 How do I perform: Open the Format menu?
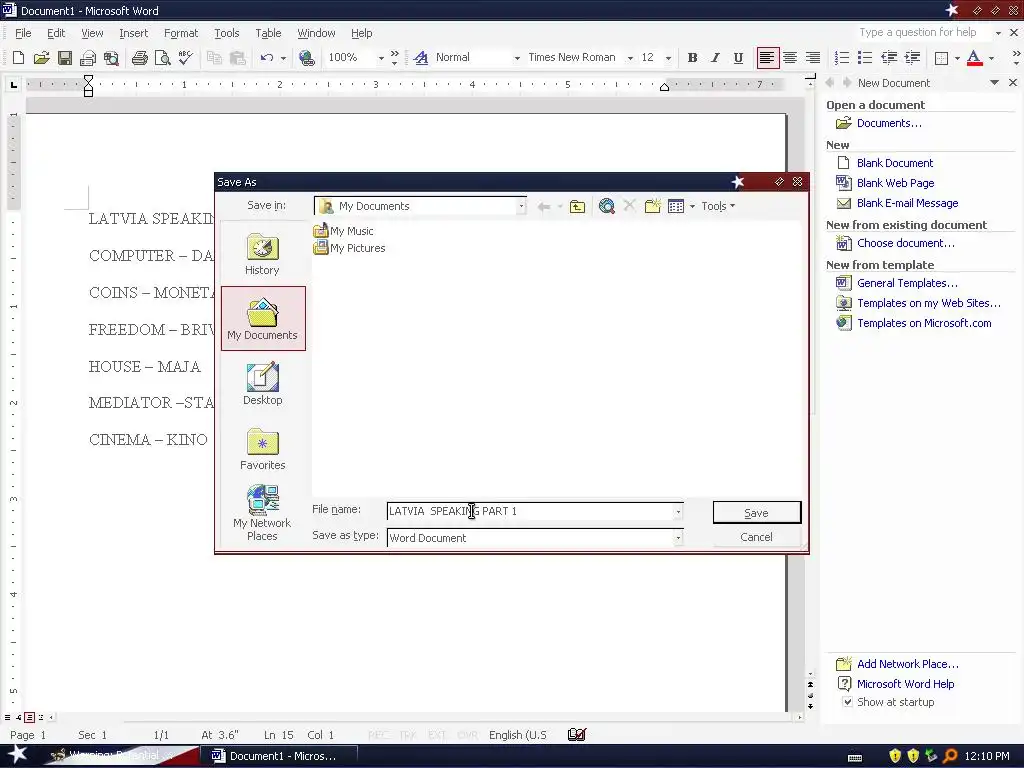[x=181, y=33]
